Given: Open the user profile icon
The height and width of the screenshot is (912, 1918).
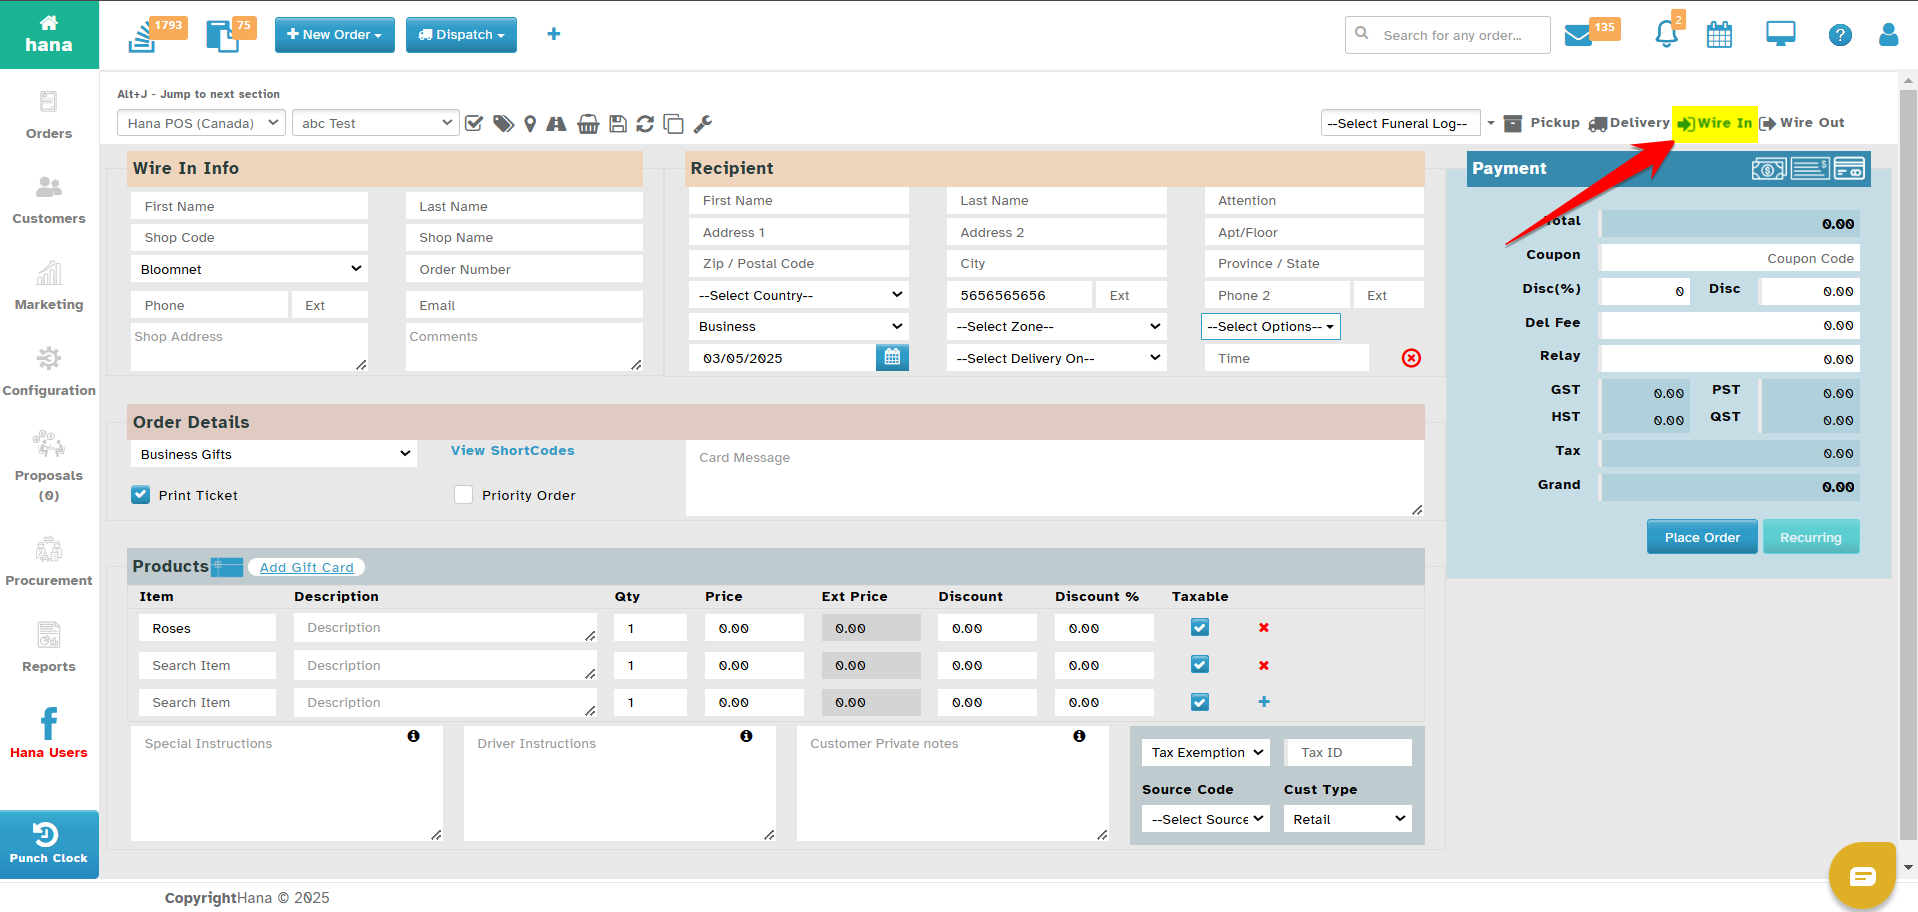Looking at the screenshot, I should pyautogui.click(x=1889, y=35).
